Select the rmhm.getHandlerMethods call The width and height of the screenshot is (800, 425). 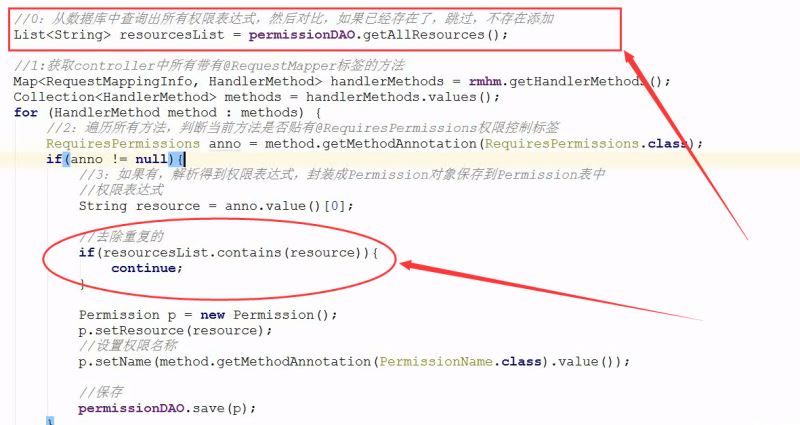565,82
